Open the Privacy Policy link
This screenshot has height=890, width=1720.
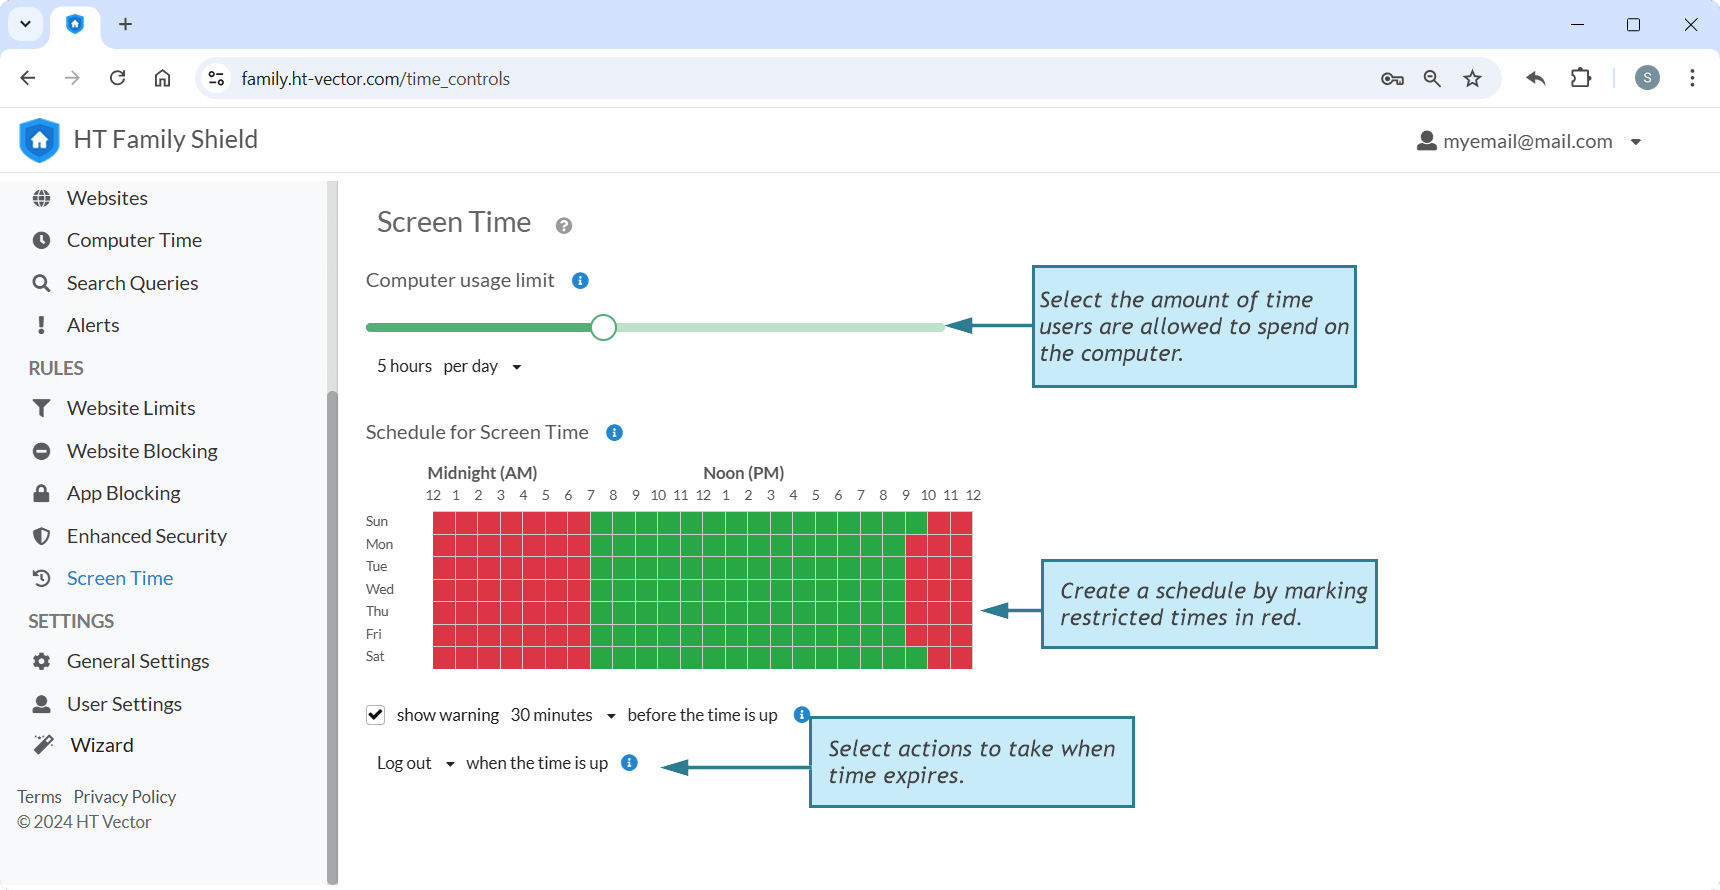click(125, 797)
